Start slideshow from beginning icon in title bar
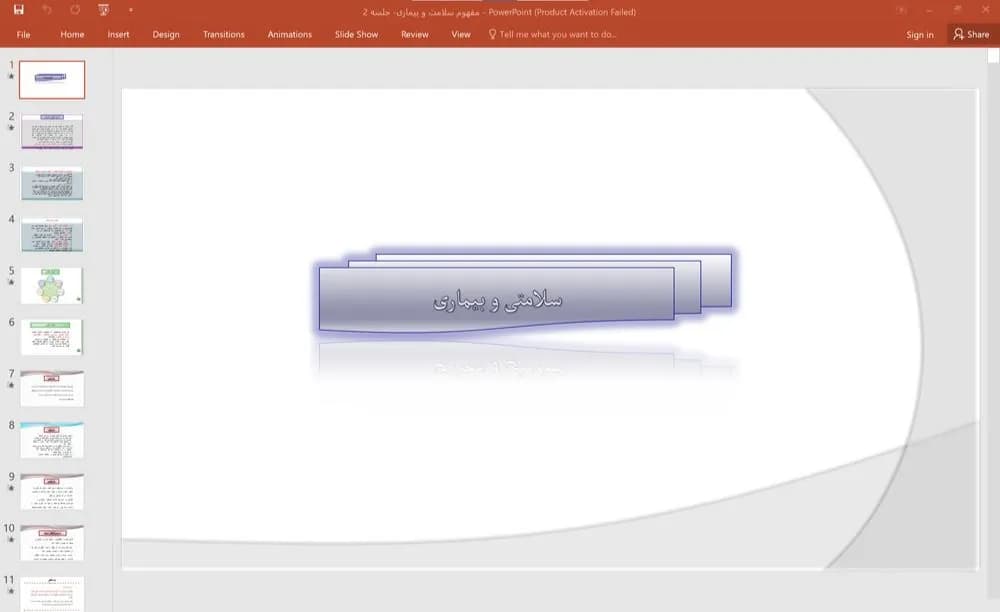 pos(103,10)
